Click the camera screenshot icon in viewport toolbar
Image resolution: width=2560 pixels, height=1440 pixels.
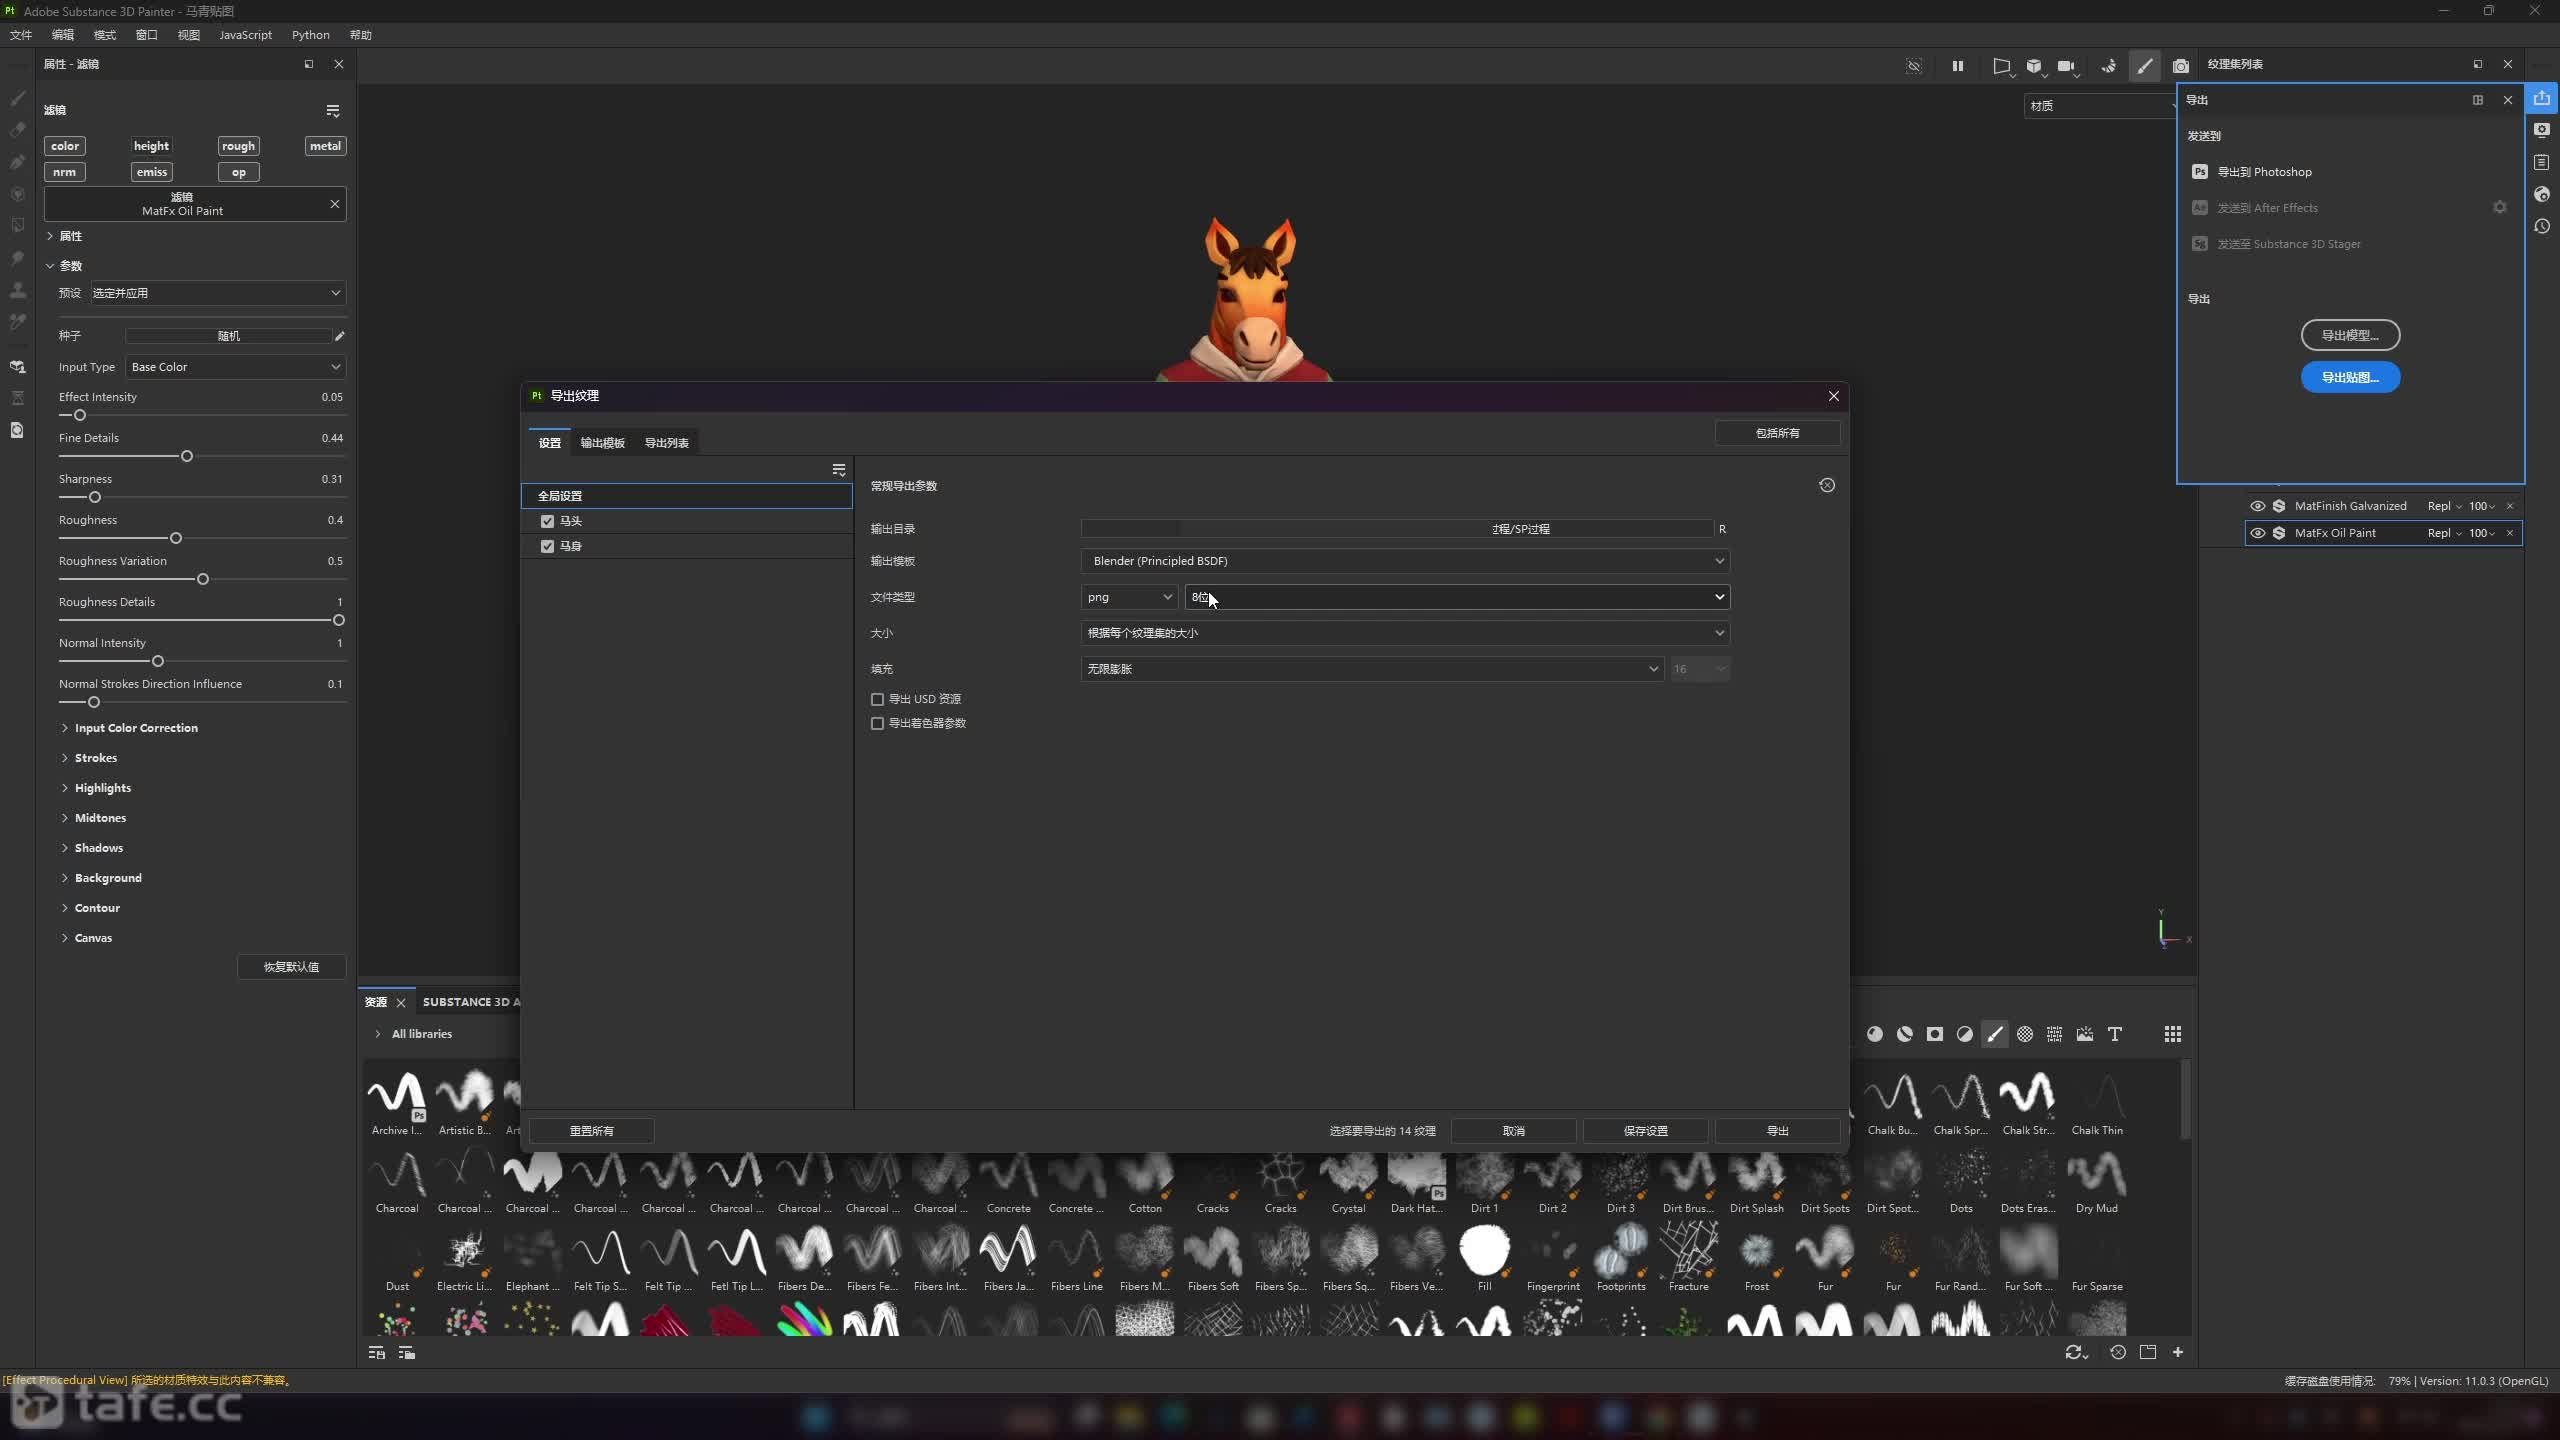tap(2180, 66)
